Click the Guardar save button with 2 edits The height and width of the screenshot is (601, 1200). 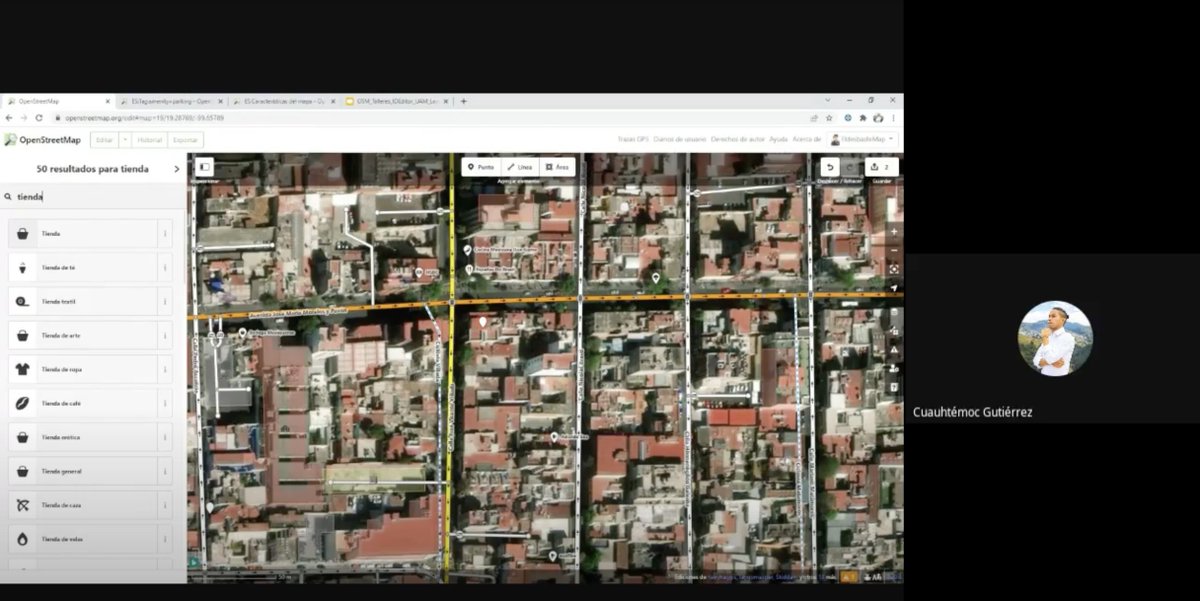click(878, 167)
